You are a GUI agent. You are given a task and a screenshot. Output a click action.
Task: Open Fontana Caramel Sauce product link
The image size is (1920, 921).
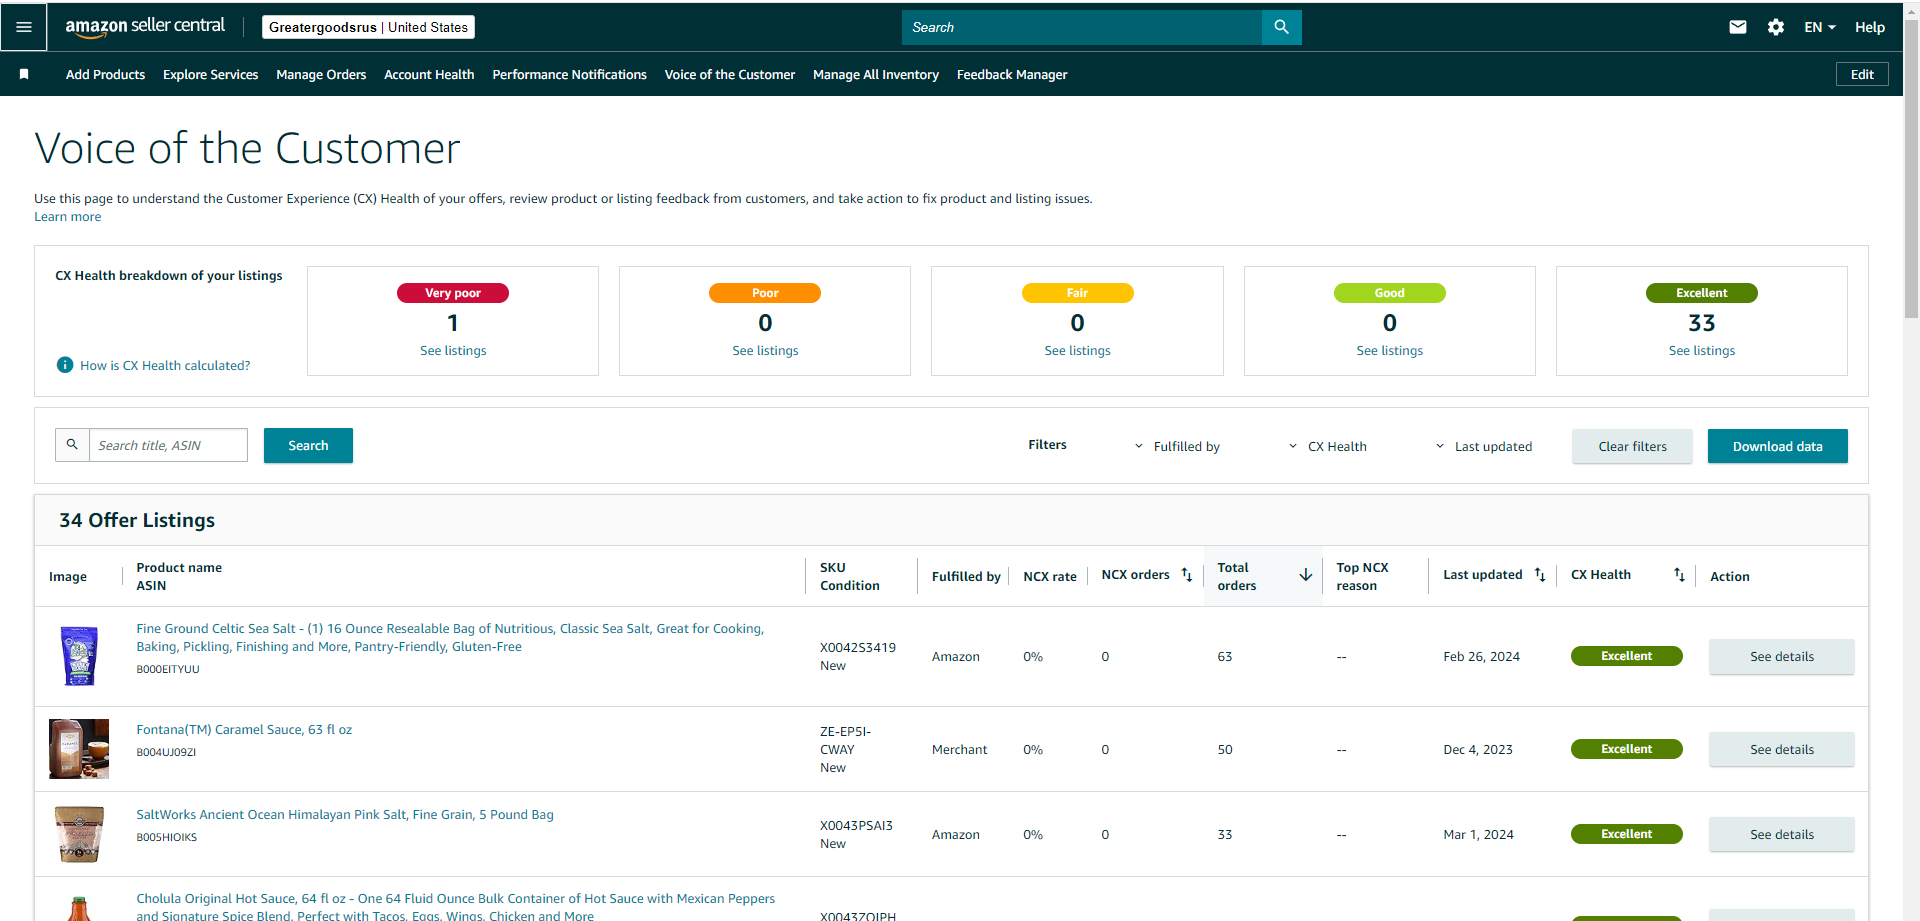[244, 729]
